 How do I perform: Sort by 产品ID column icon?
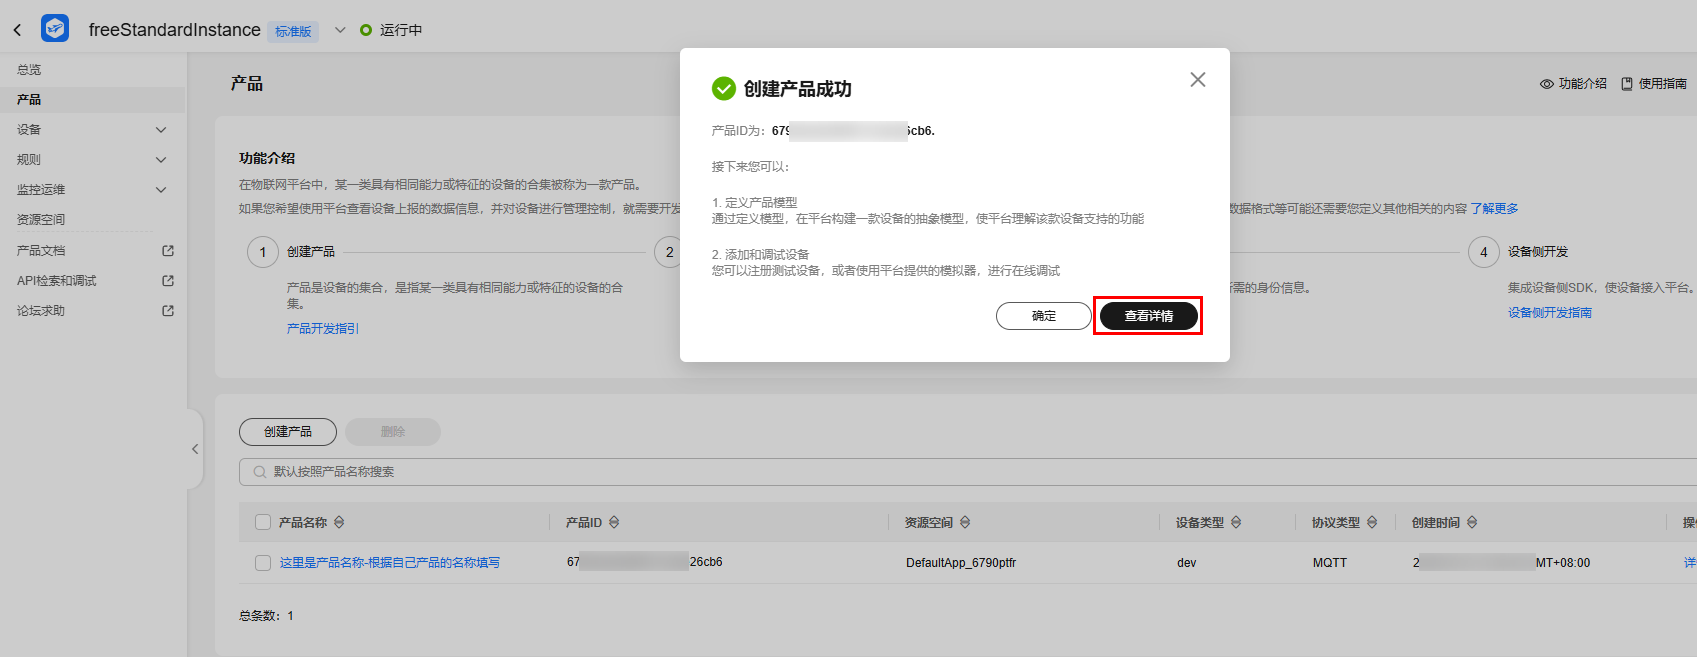pyautogui.click(x=614, y=523)
